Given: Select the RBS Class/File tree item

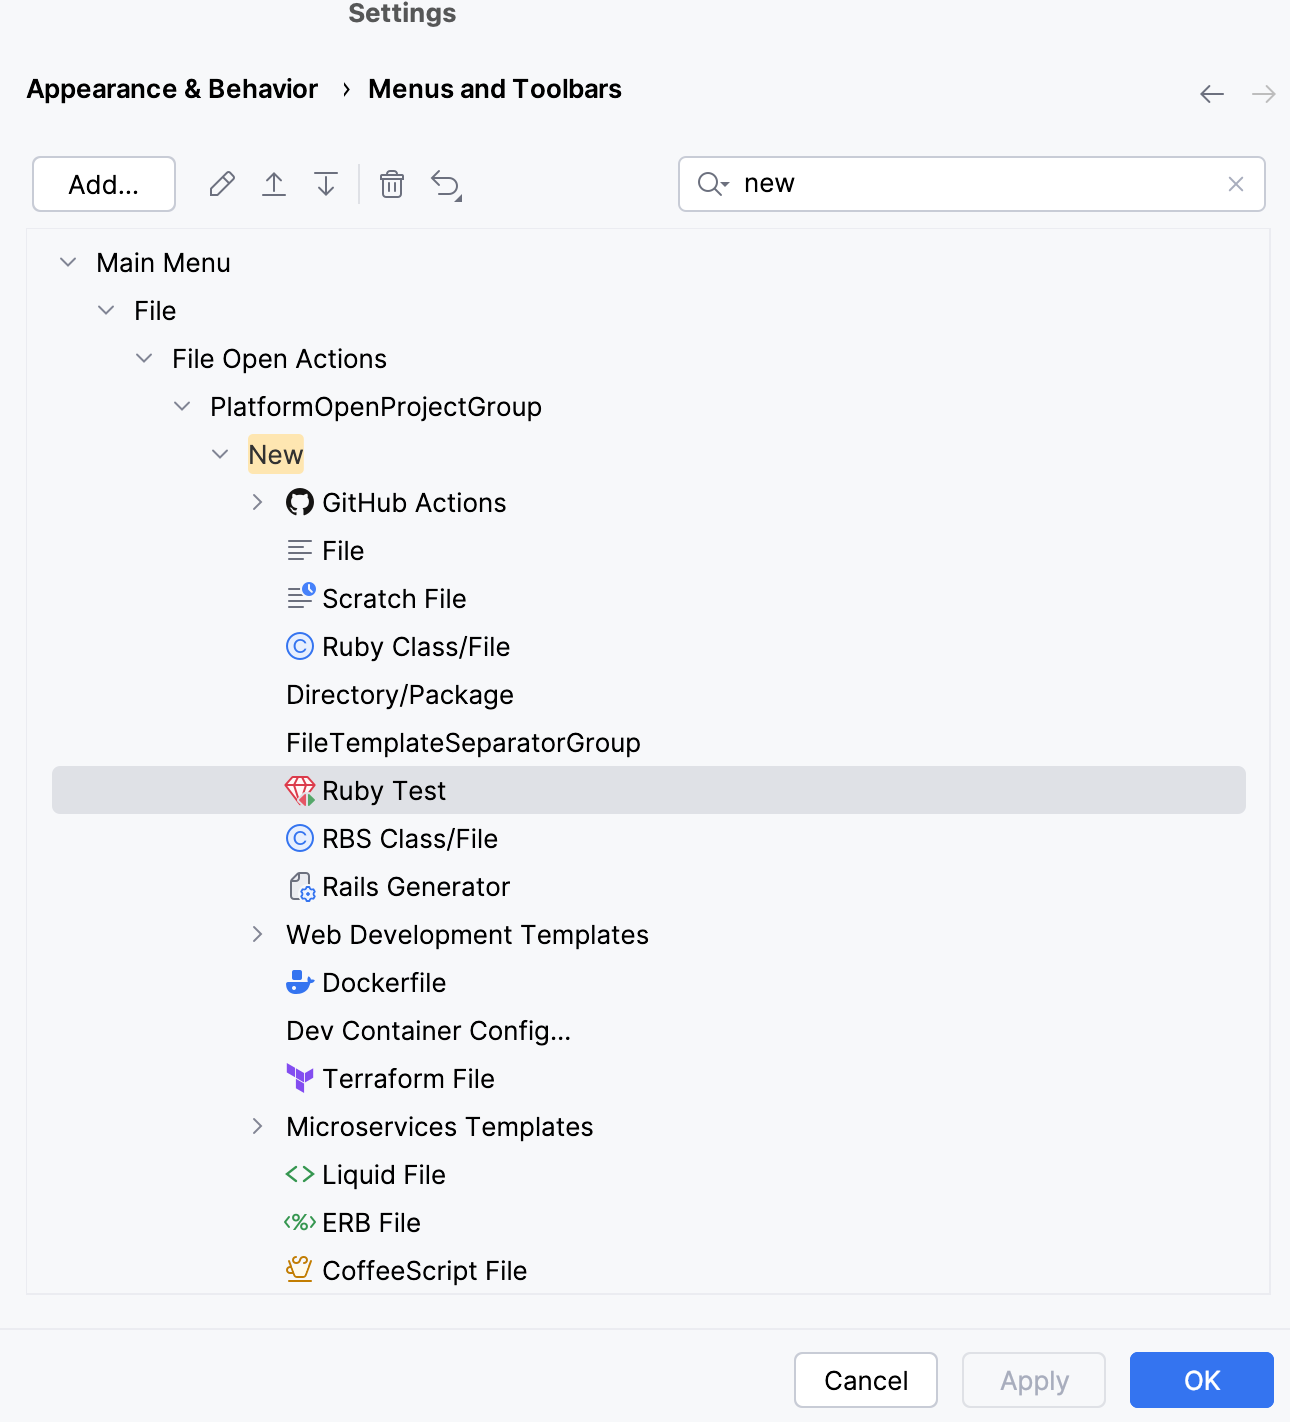Looking at the screenshot, I should pyautogui.click(x=409, y=838).
